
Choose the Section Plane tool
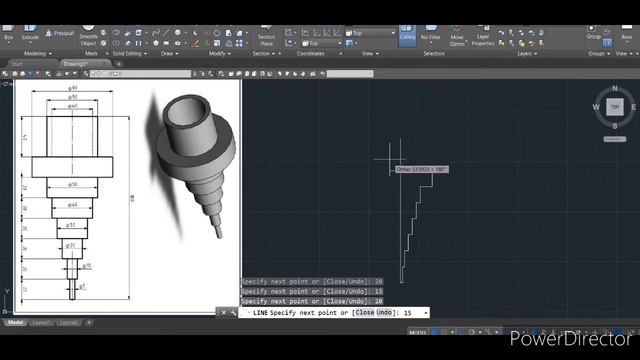267,36
